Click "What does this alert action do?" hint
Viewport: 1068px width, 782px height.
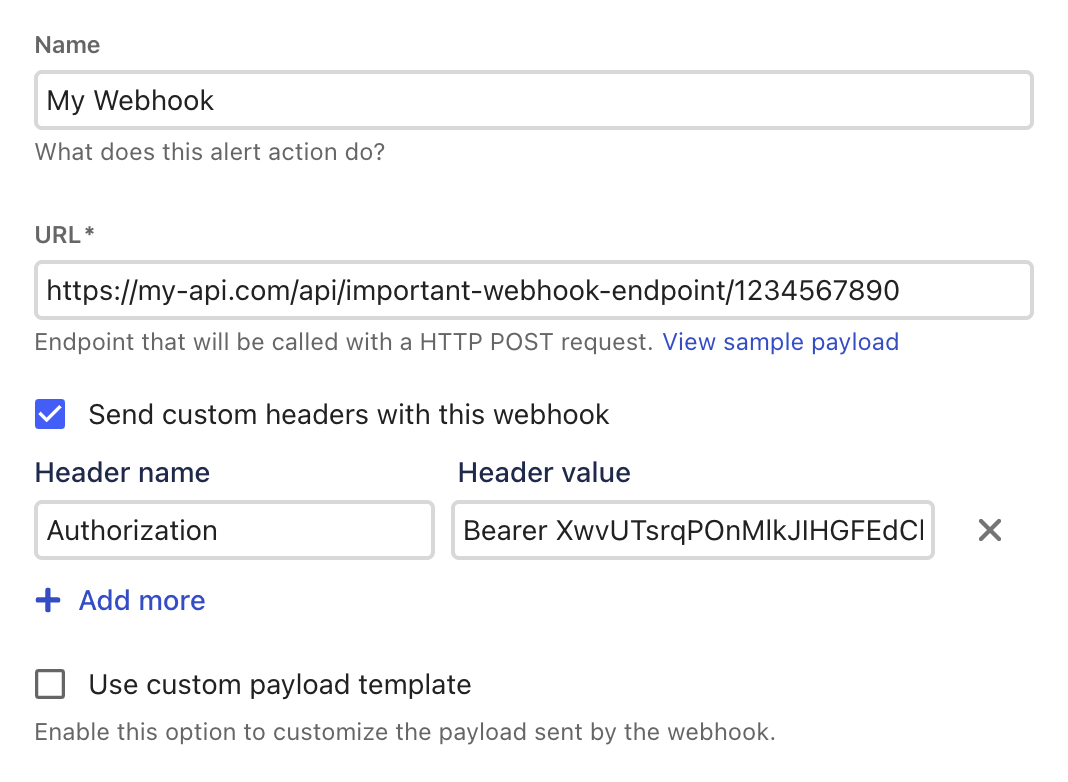coord(210,153)
